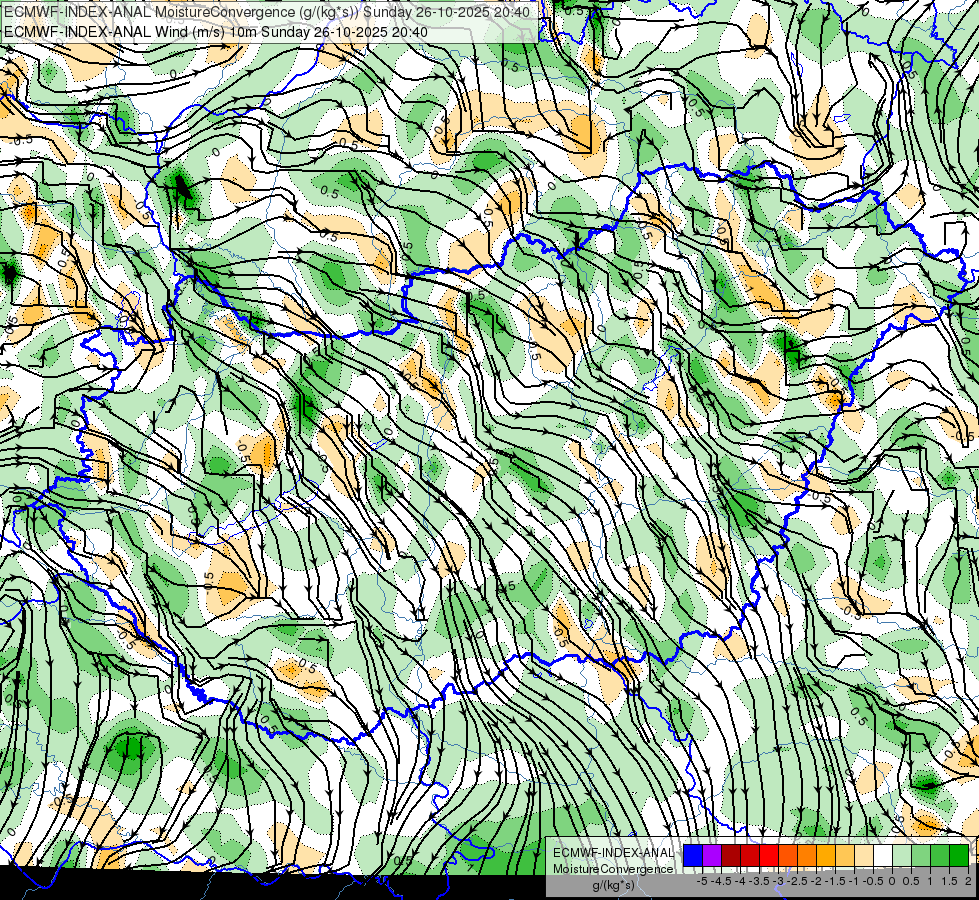Viewport: 979px width, 900px height.
Task: Click the -5 value on the legend scale
Action: coord(702,881)
